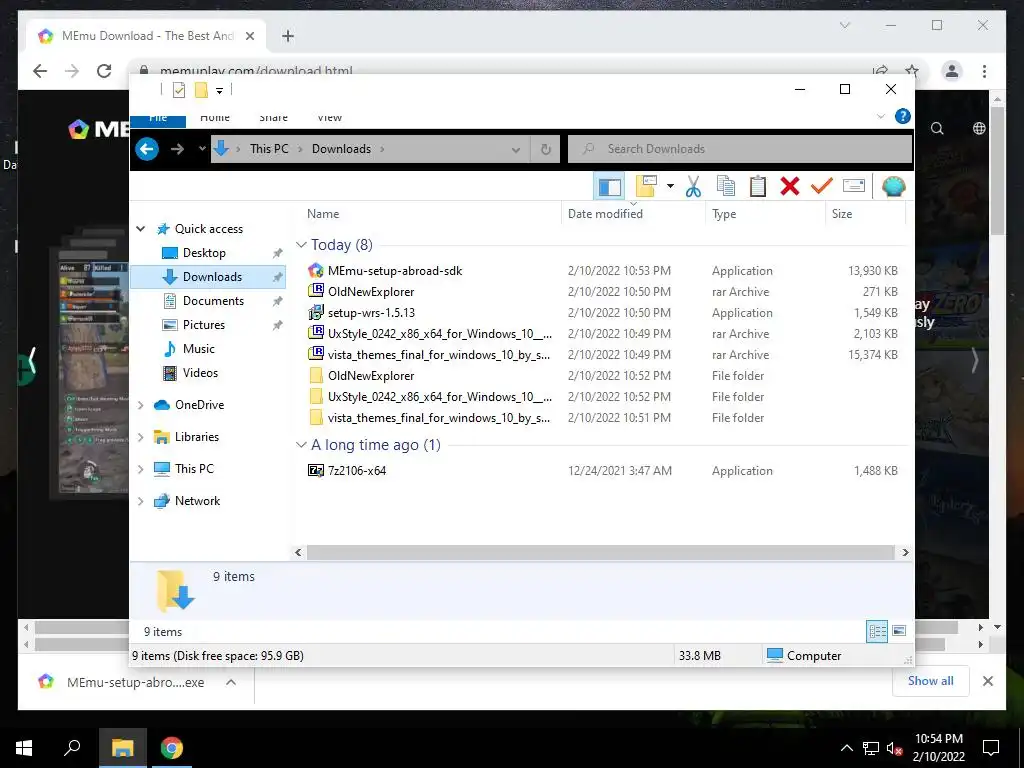The width and height of the screenshot is (1024, 768).
Task: Click the Rename toolbar icon
Action: point(854,187)
